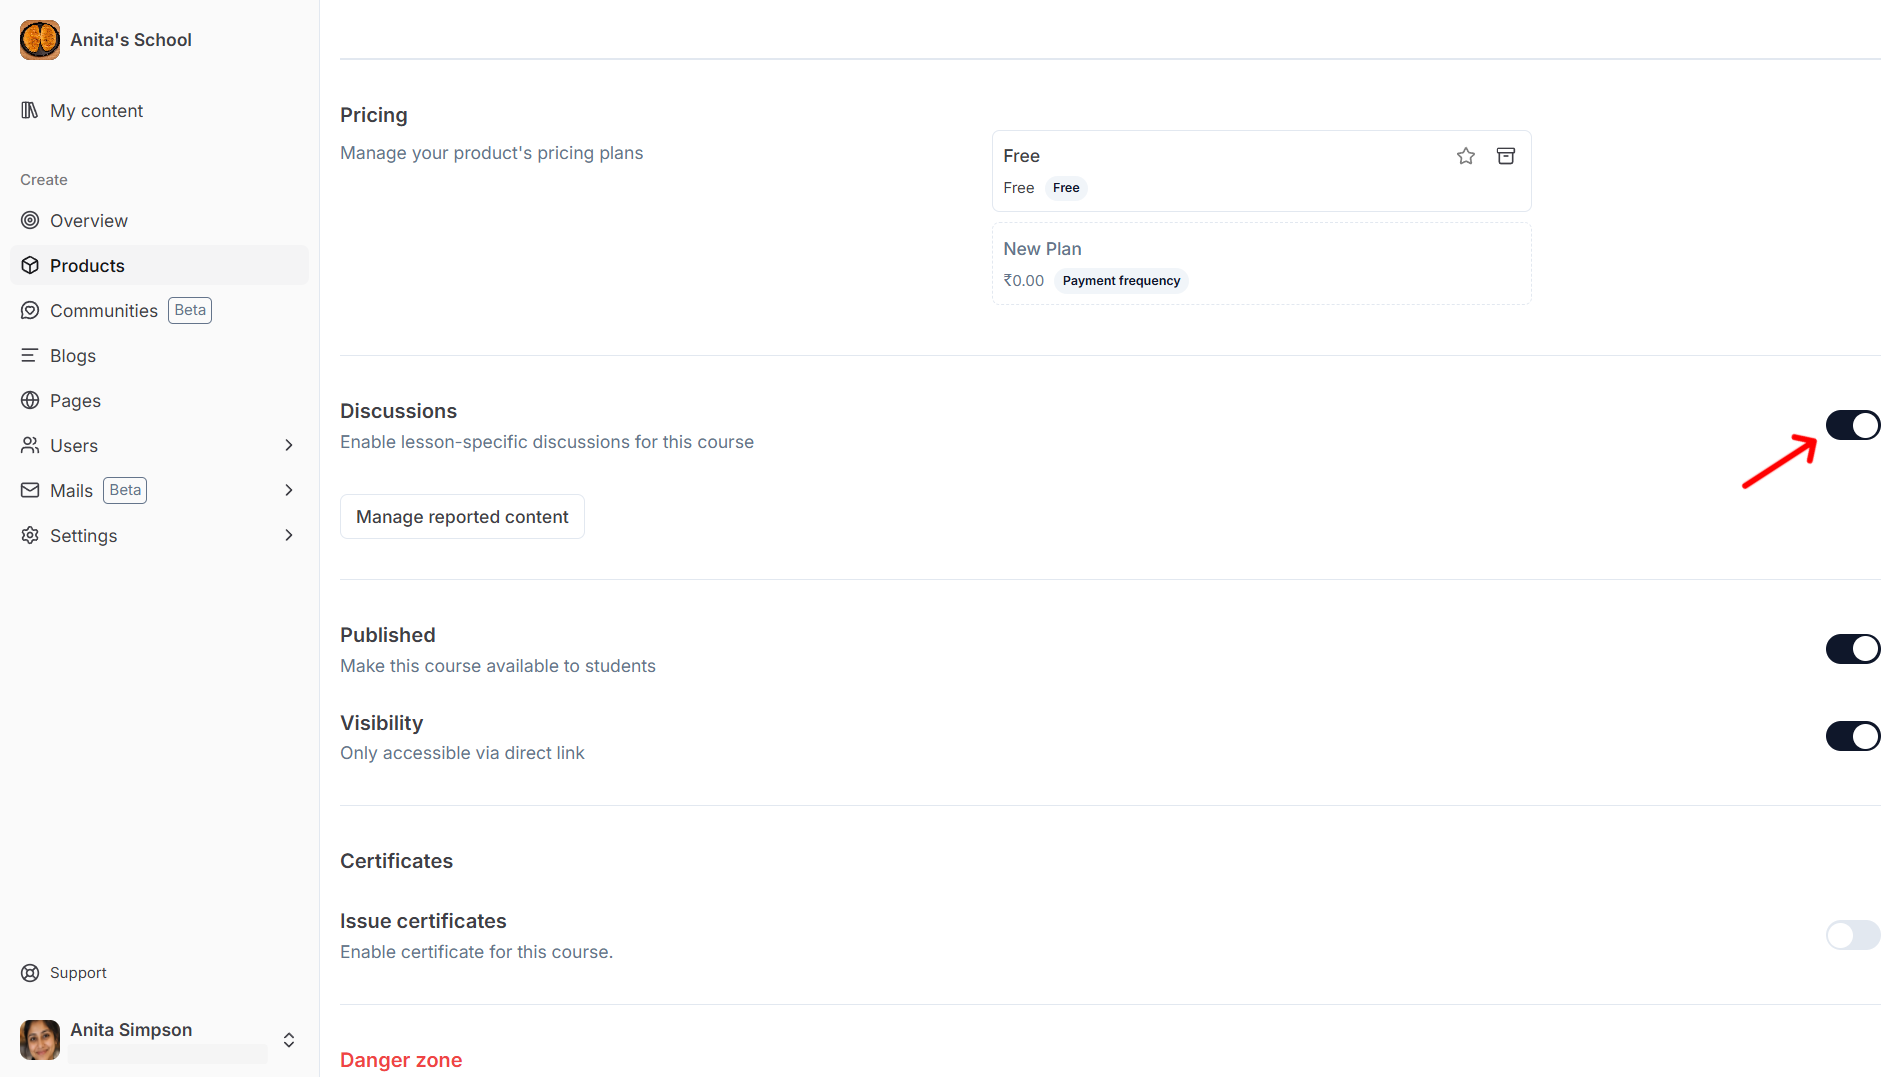This screenshot has height=1077, width=1900.
Task: Open the New Plan card
Action: (x=1261, y=264)
